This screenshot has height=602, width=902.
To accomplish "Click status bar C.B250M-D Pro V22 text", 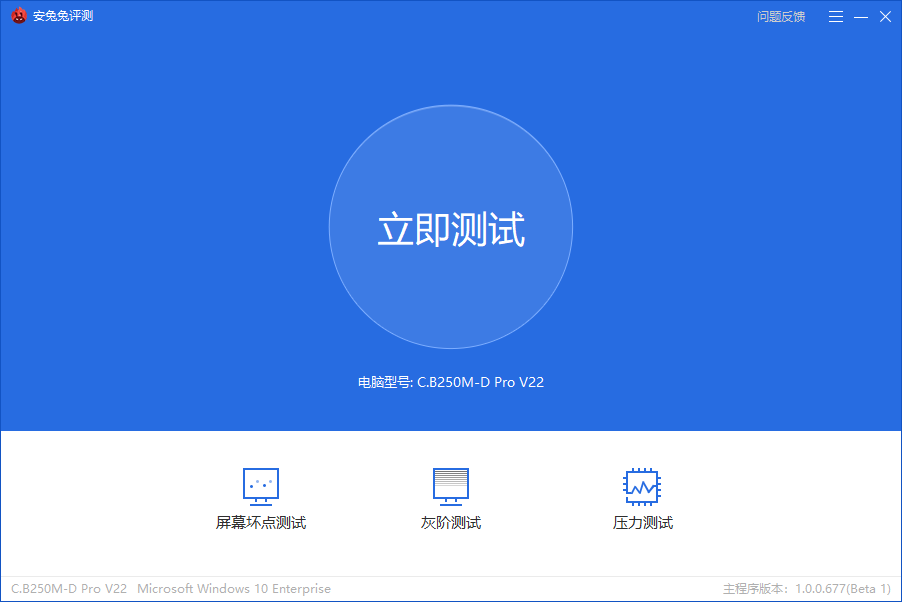I will [69, 589].
